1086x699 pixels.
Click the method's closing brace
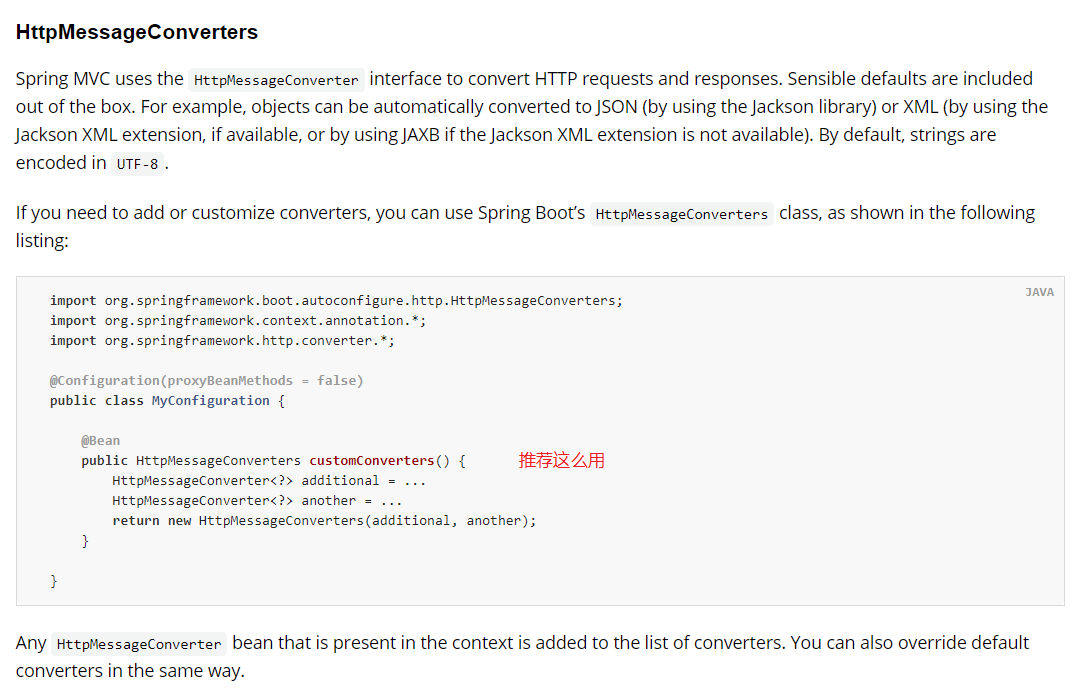click(x=85, y=541)
